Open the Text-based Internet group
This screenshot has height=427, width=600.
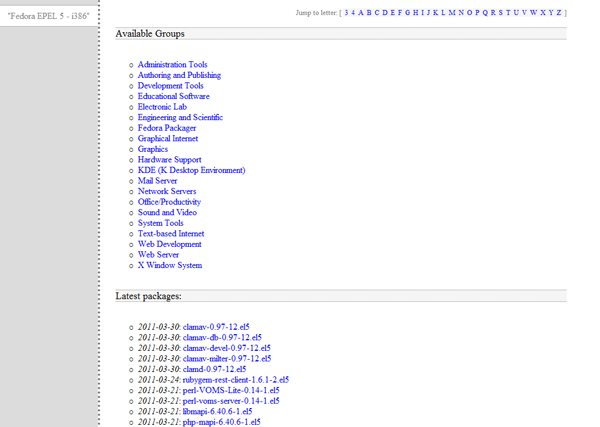[x=171, y=234]
